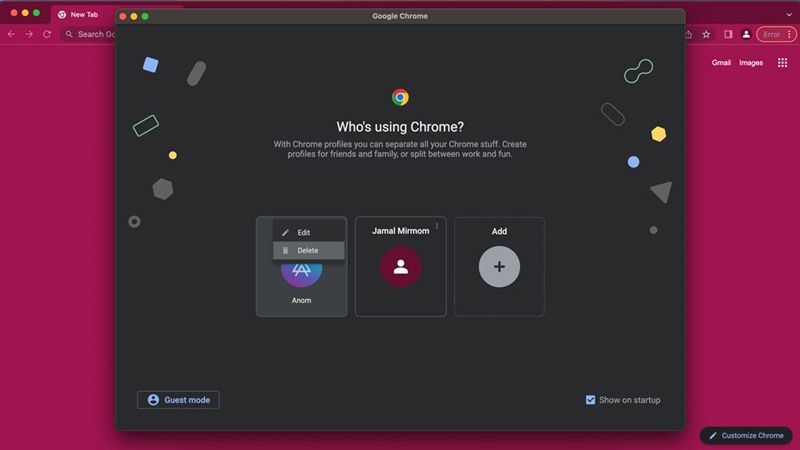Image resolution: width=800 pixels, height=450 pixels.
Task: Open the Jamal Mirmom card three-dot menu
Action: (437, 226)
